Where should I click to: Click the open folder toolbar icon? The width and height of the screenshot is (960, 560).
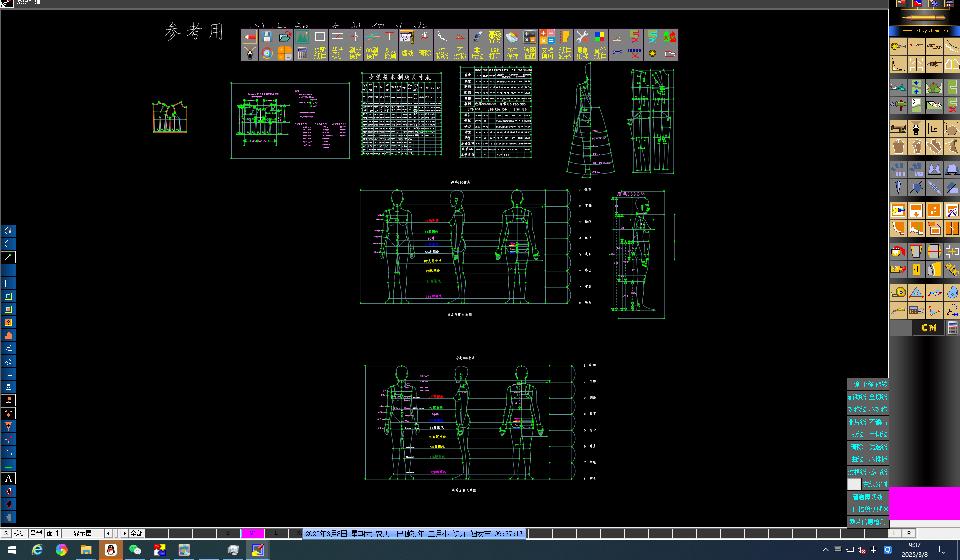pyautogui.click(x=284, y=37)
